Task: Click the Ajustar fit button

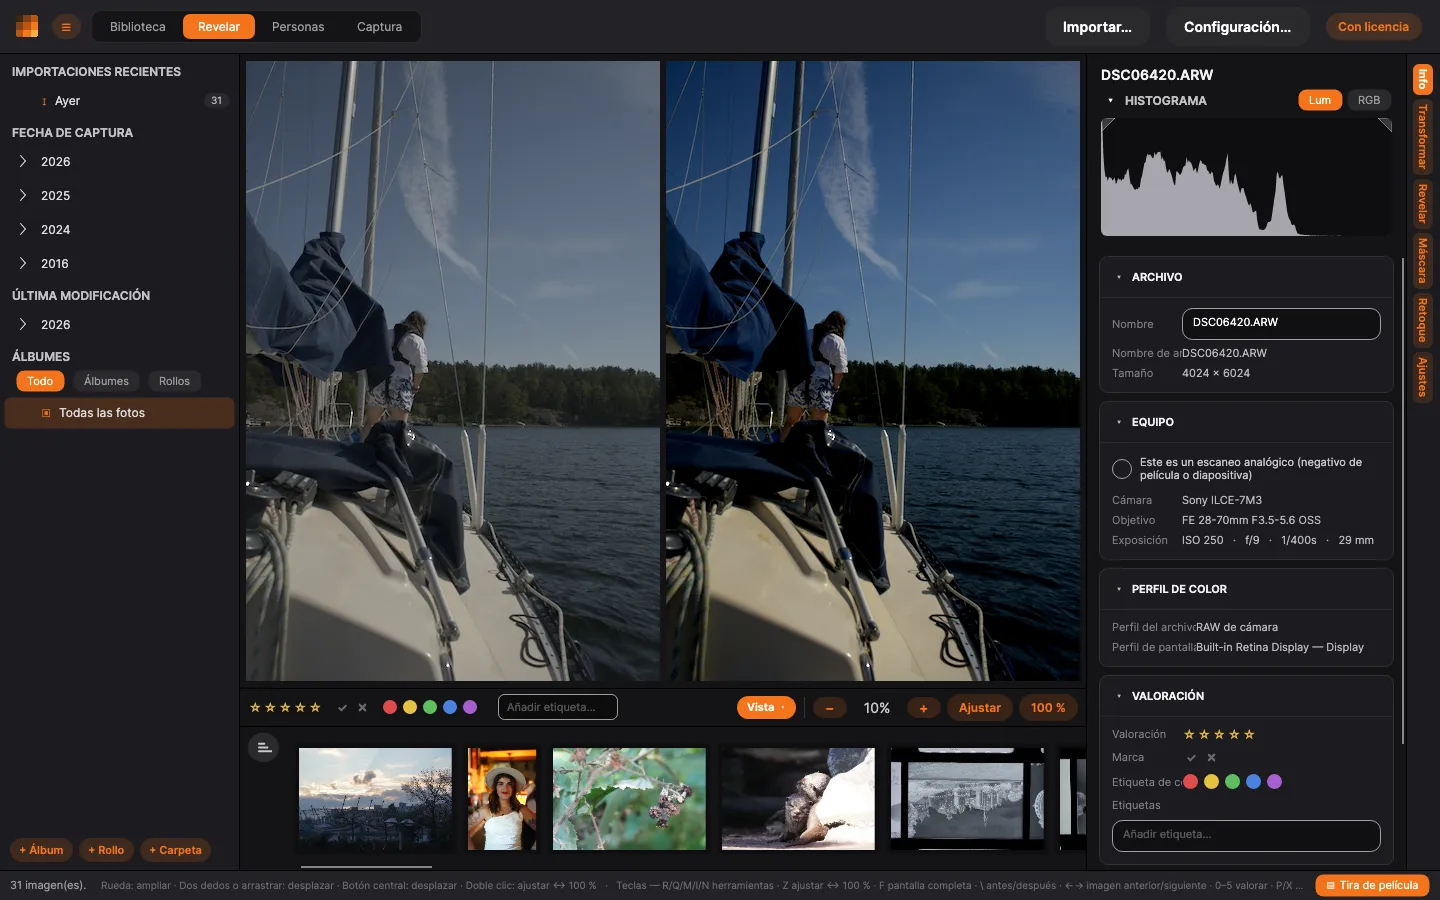Action: (x=980, y=708)
